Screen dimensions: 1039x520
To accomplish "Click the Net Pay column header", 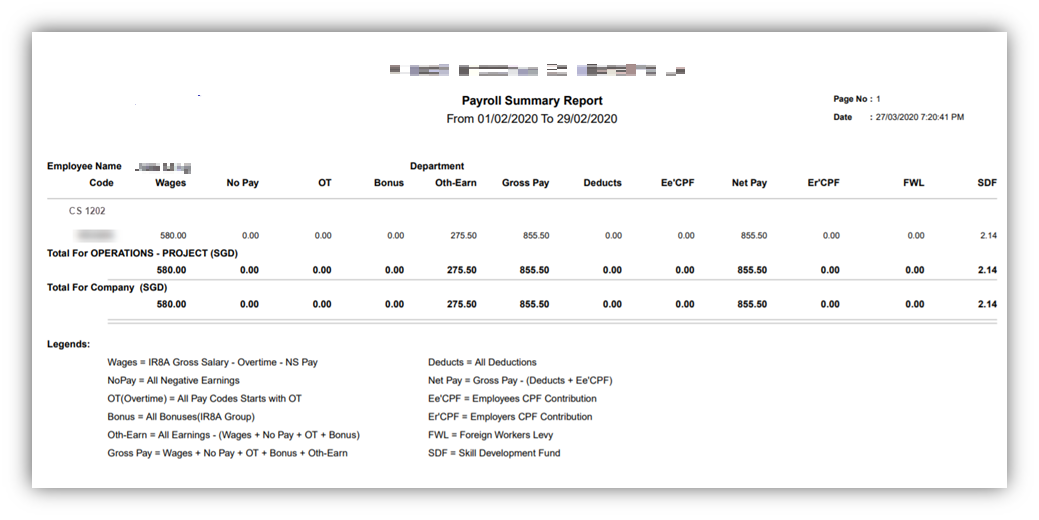I will pyautogui.click(x=749, y=183).
